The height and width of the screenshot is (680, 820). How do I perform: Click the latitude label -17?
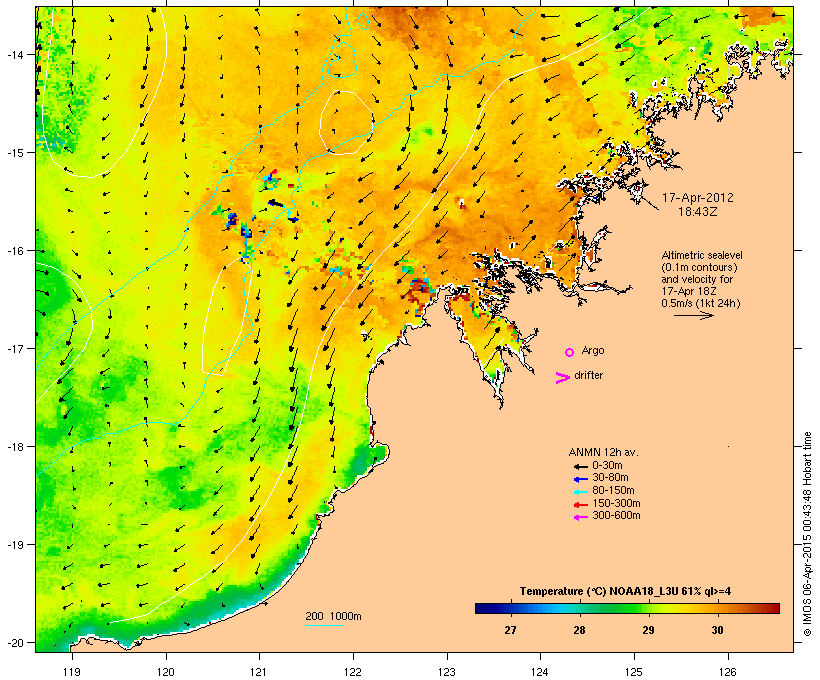tap(16, 349)
